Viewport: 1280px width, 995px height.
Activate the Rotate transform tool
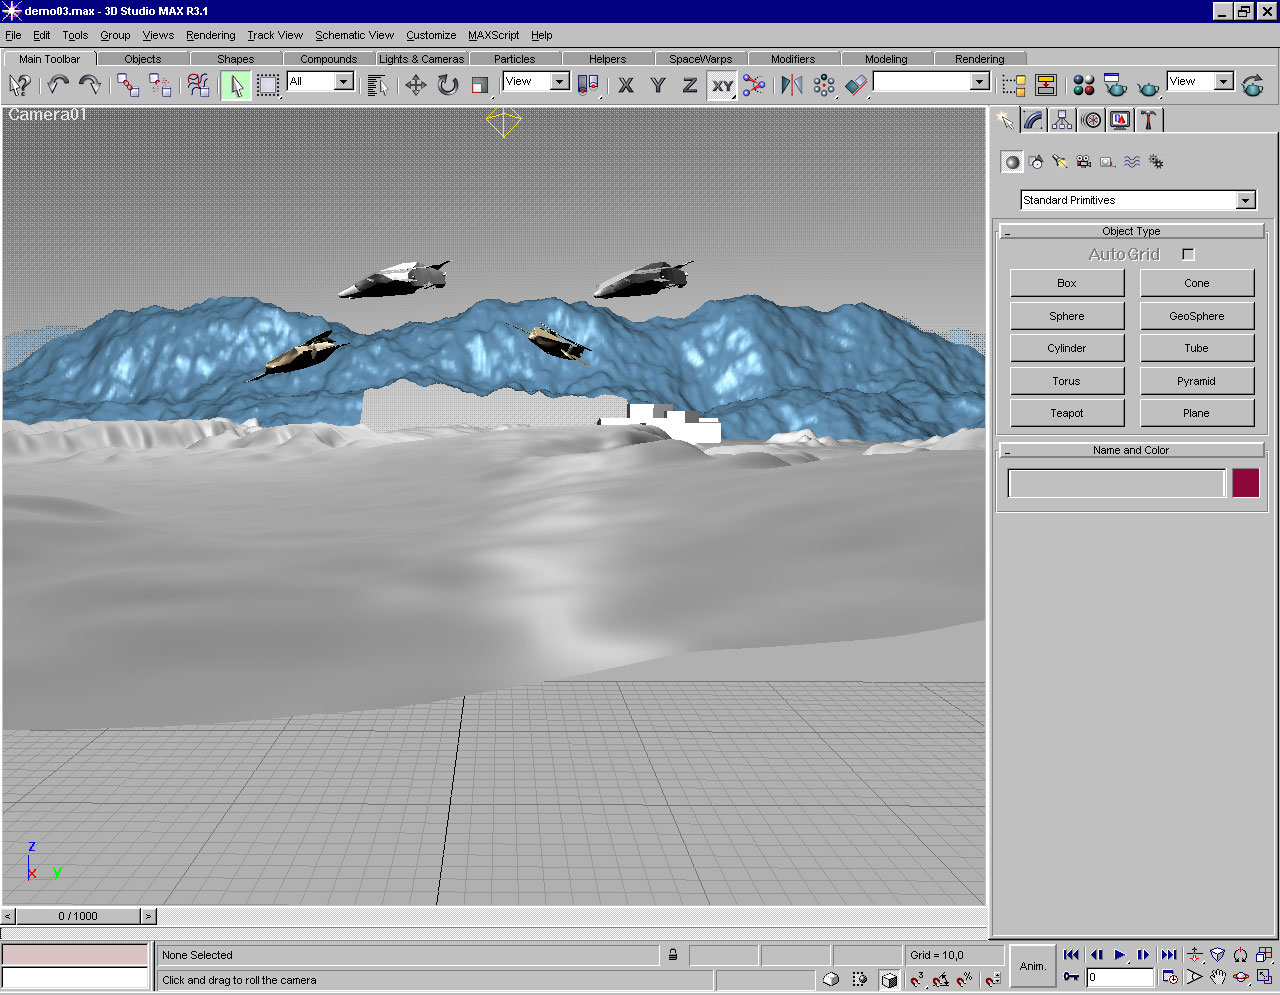click(x=448, y=85)
